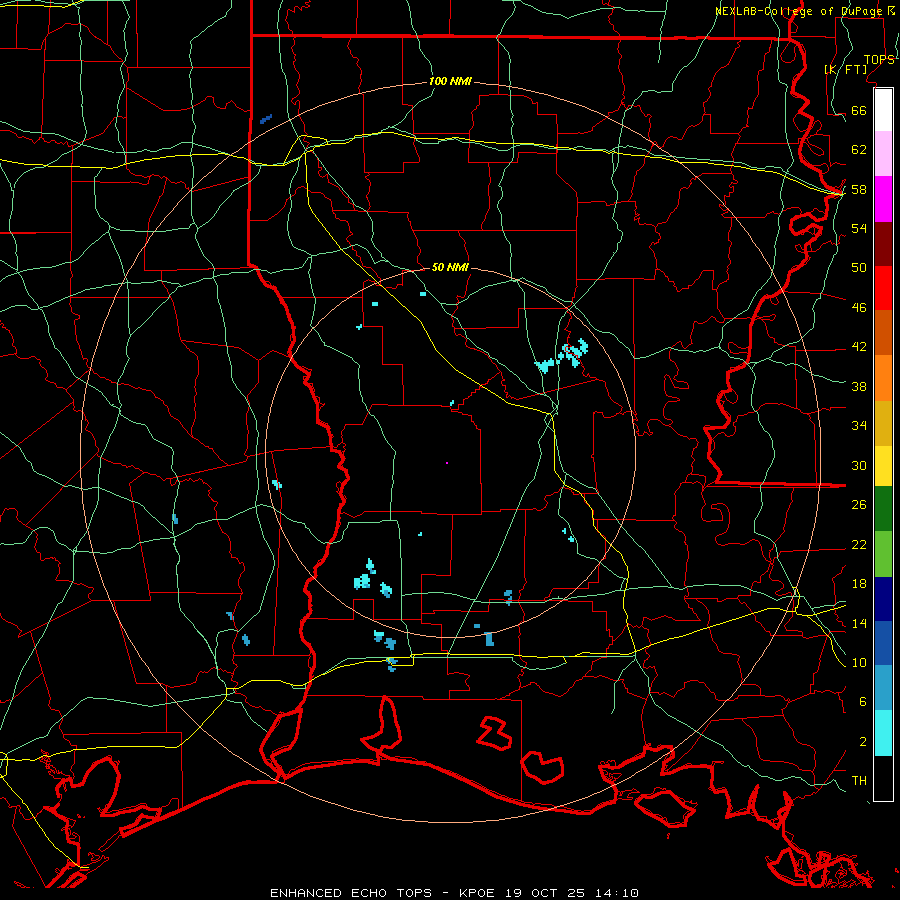
Task: Click the "TOPS" legend heading
Action: (x=879, y=60)
